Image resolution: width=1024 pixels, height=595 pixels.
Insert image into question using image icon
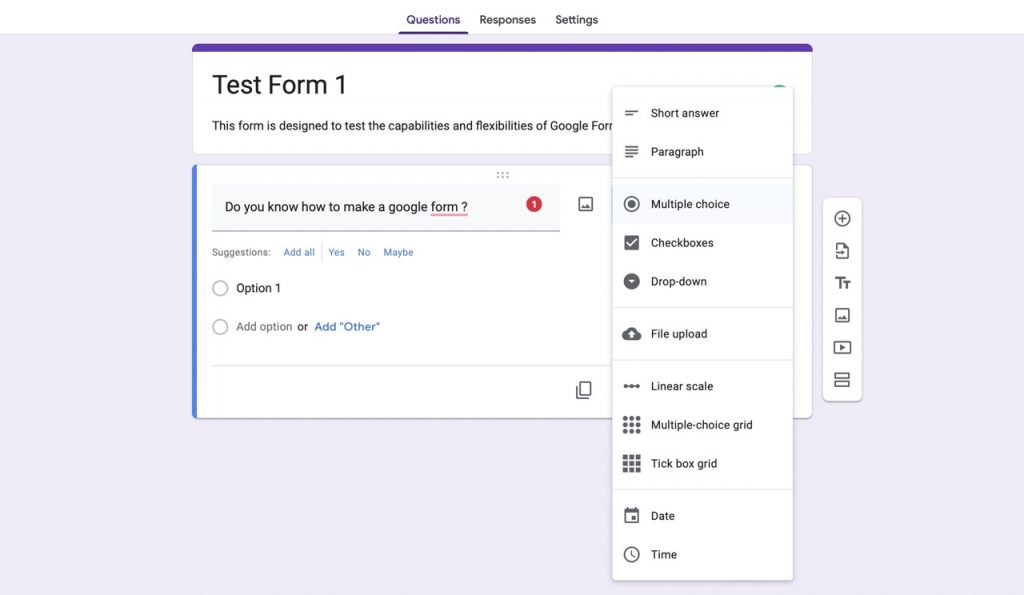(586, 204)
